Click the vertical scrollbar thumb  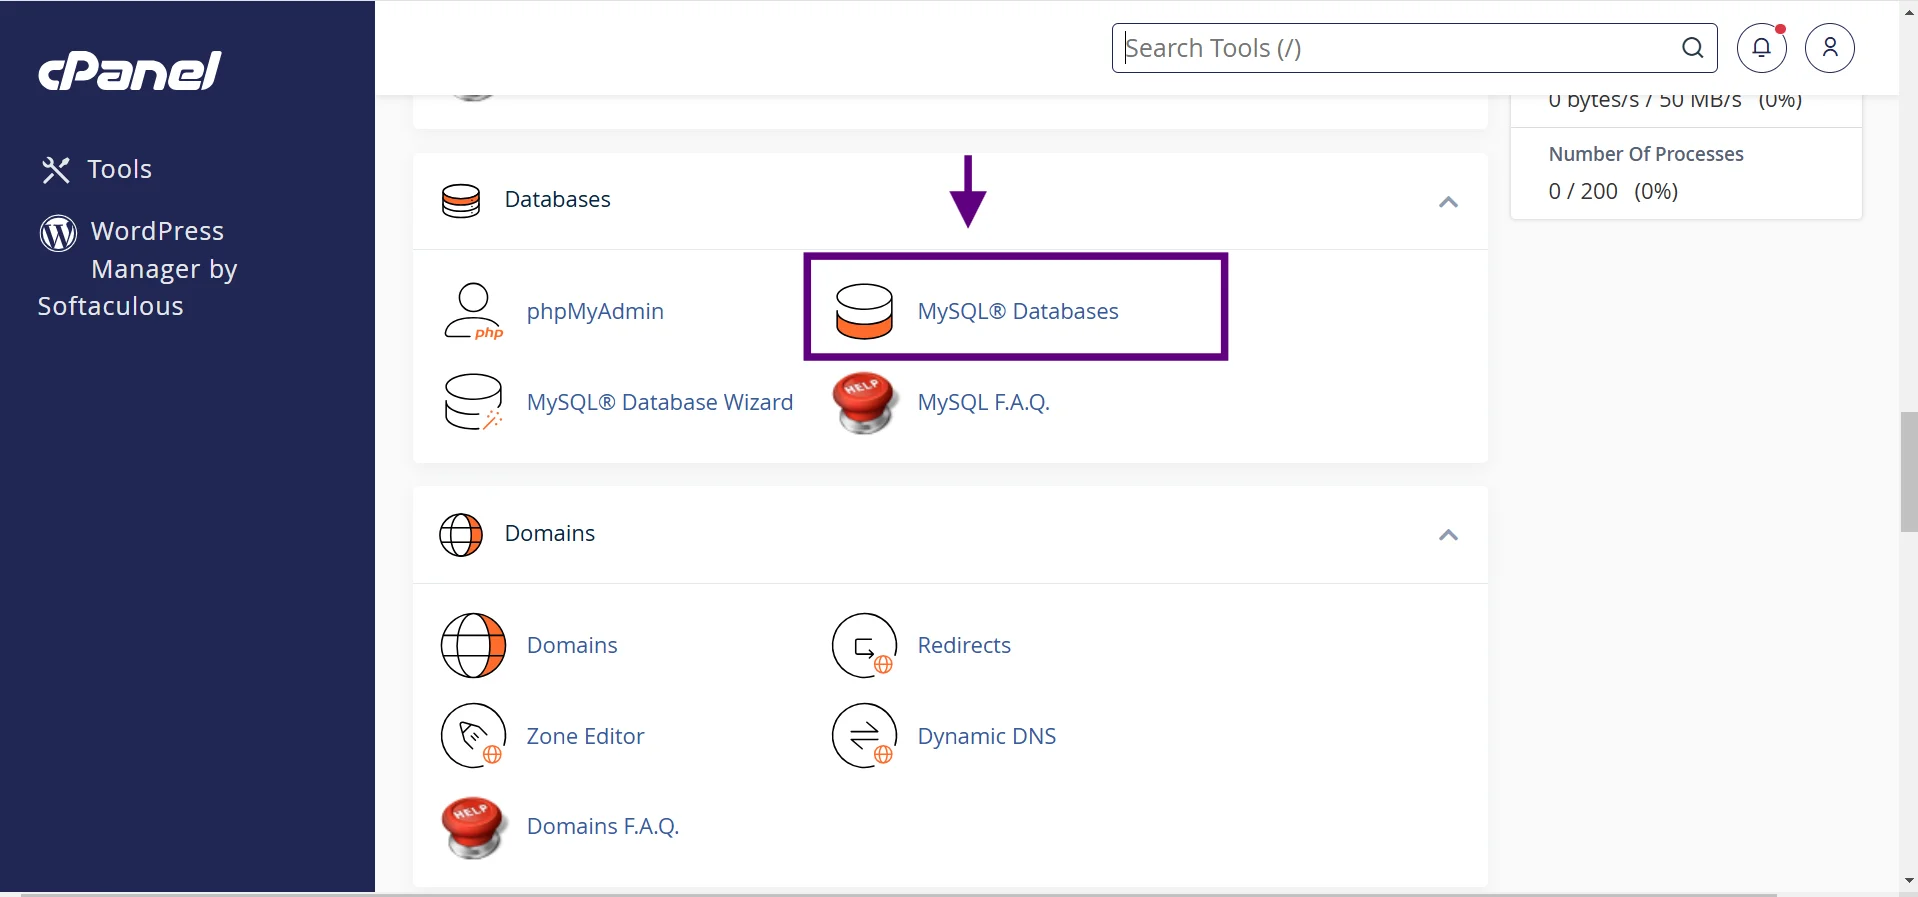tap(1908, 471)
